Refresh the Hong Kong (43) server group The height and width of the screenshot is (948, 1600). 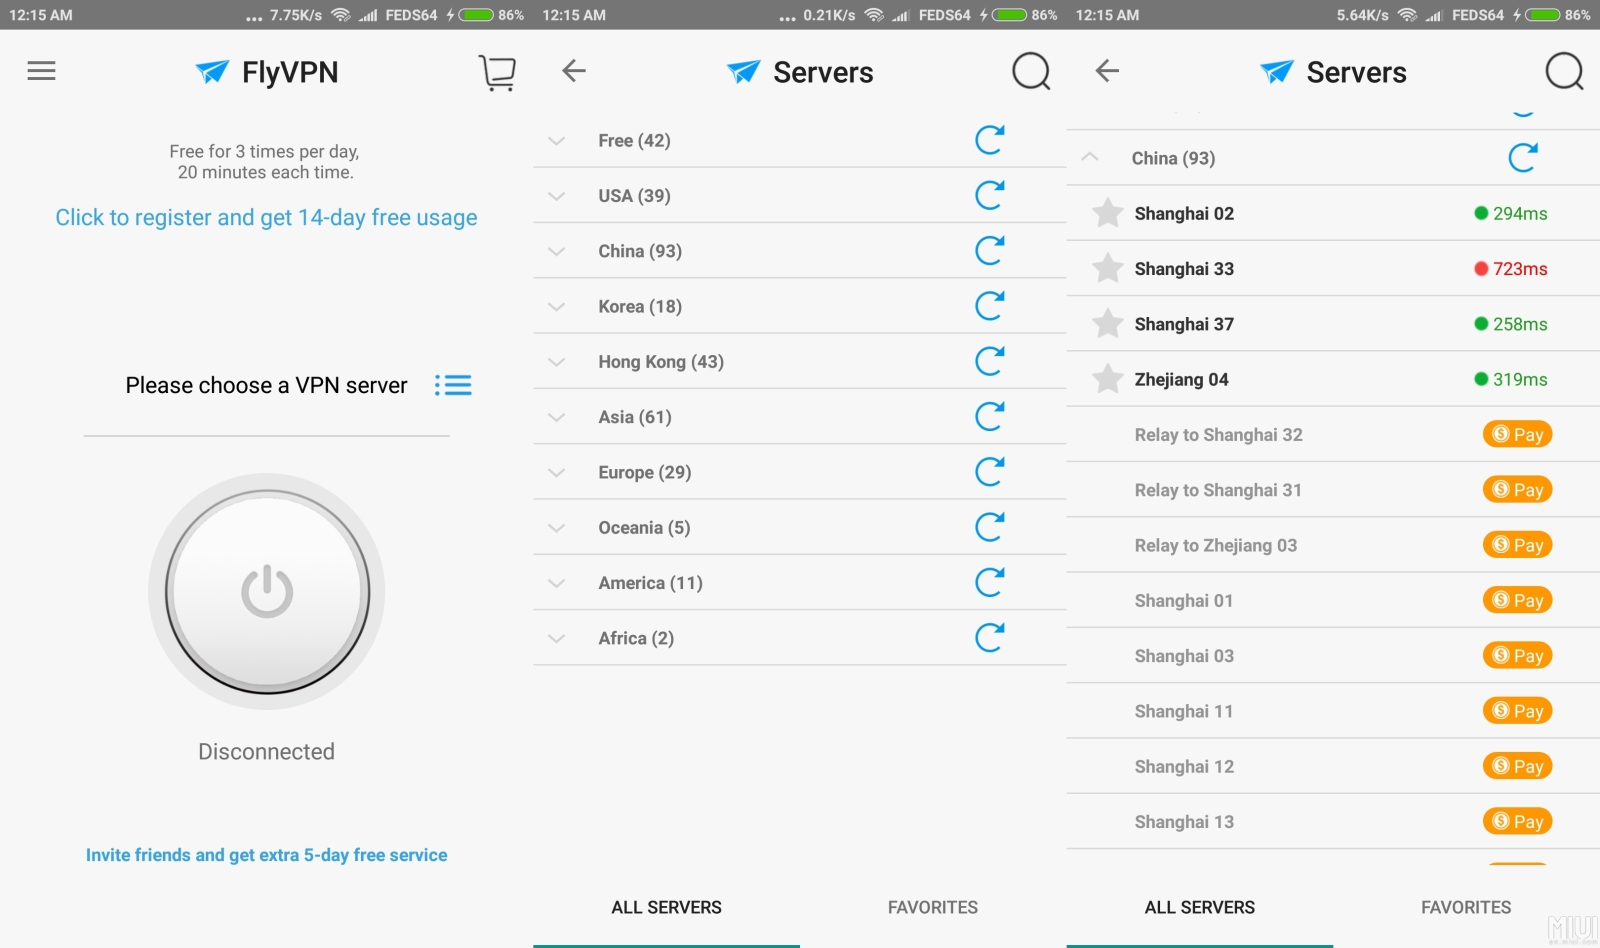click(x=989, y=361)
